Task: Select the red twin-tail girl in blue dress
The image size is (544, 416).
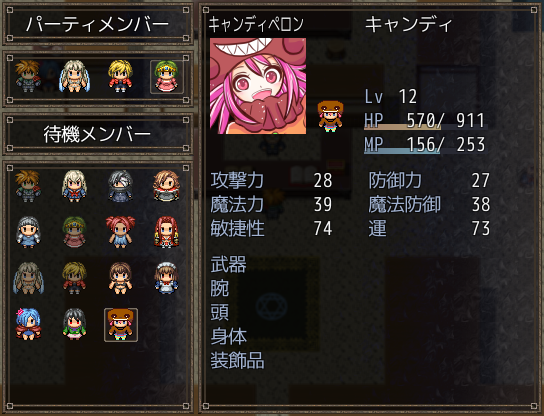Action: coord(120,231)
